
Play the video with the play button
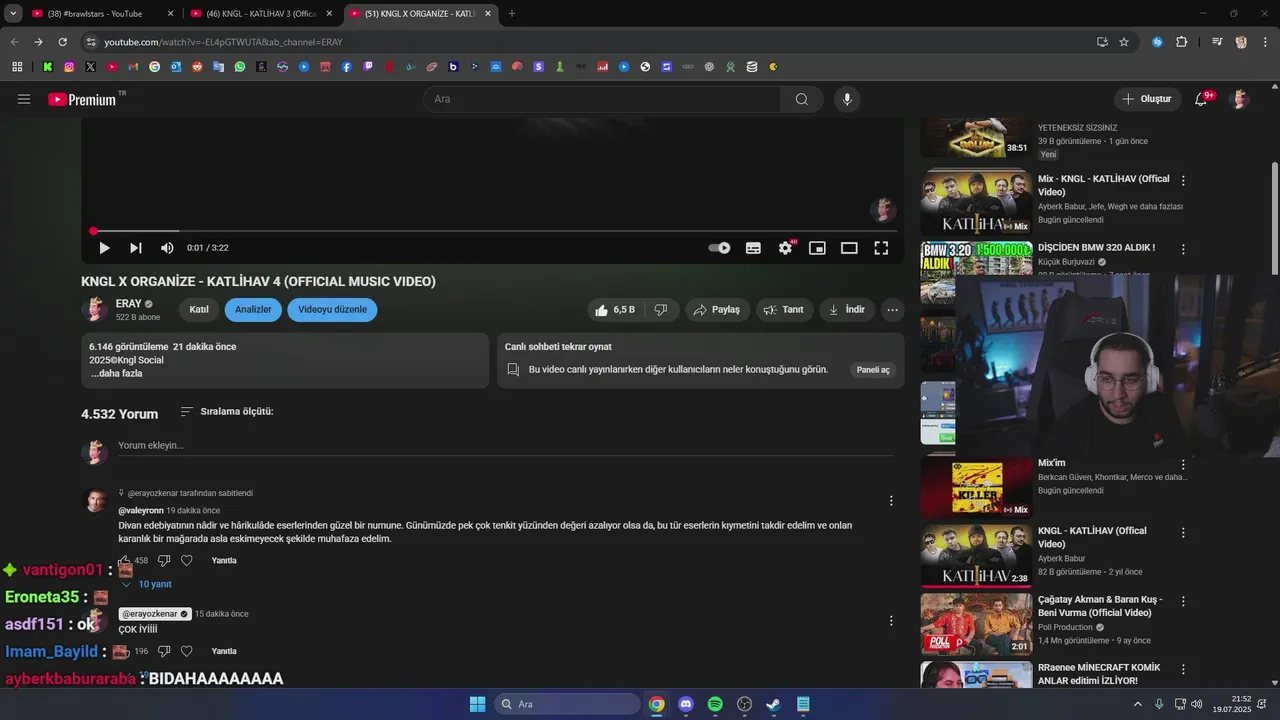104,248
